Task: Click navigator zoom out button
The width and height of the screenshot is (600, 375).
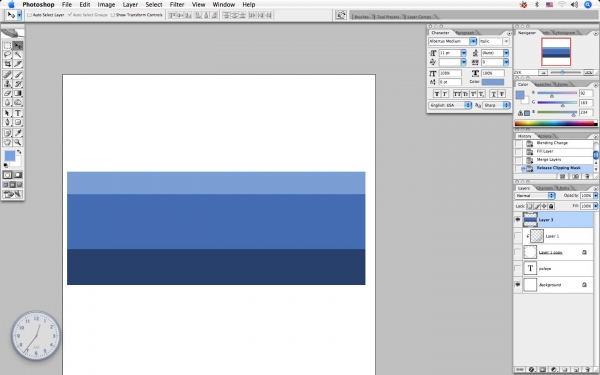Action: (543, 72)
